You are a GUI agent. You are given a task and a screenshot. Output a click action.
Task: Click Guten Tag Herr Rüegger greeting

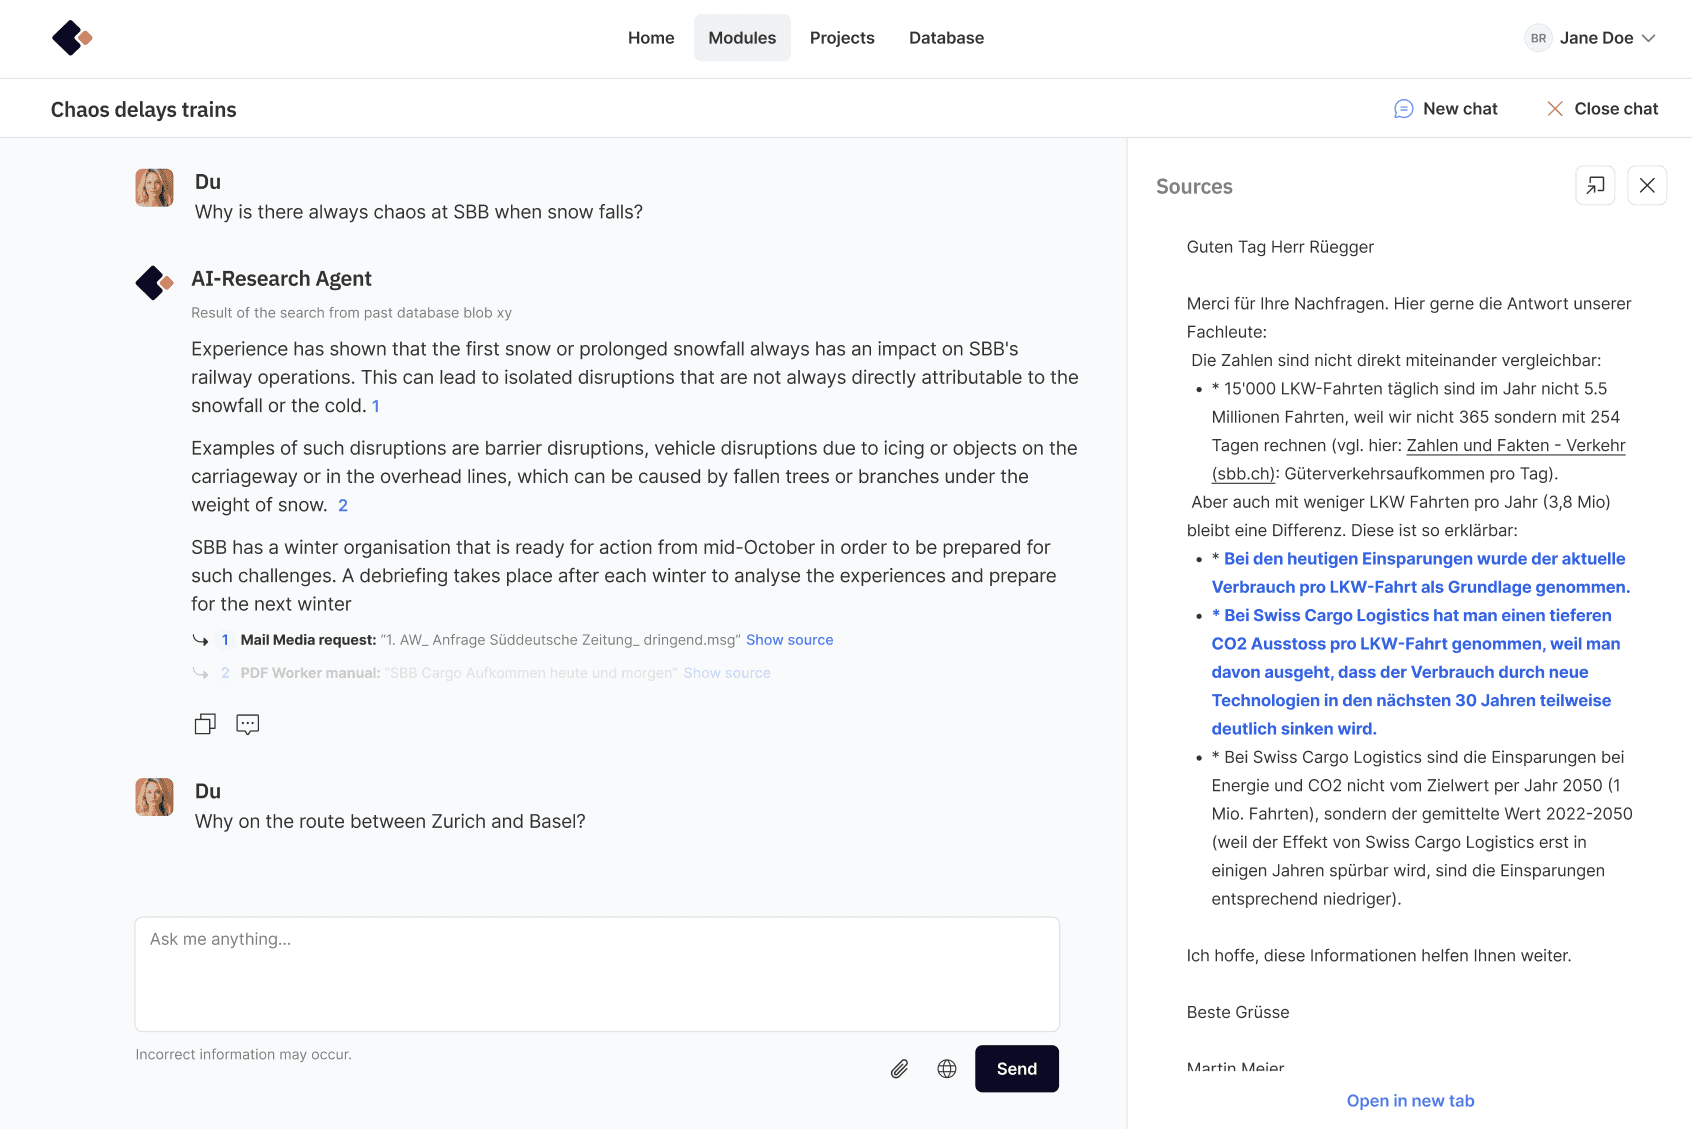coord(1280,247)
